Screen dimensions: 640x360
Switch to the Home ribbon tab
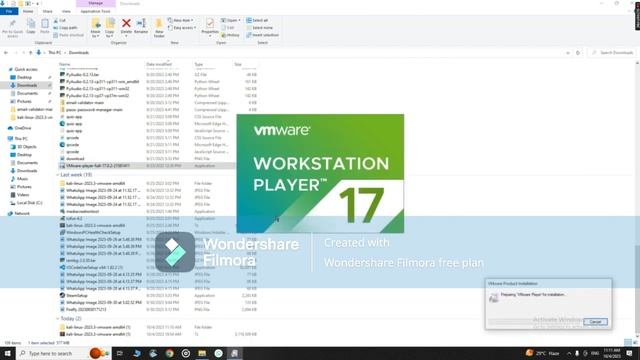pyautogui.click(x=28, y=11)
